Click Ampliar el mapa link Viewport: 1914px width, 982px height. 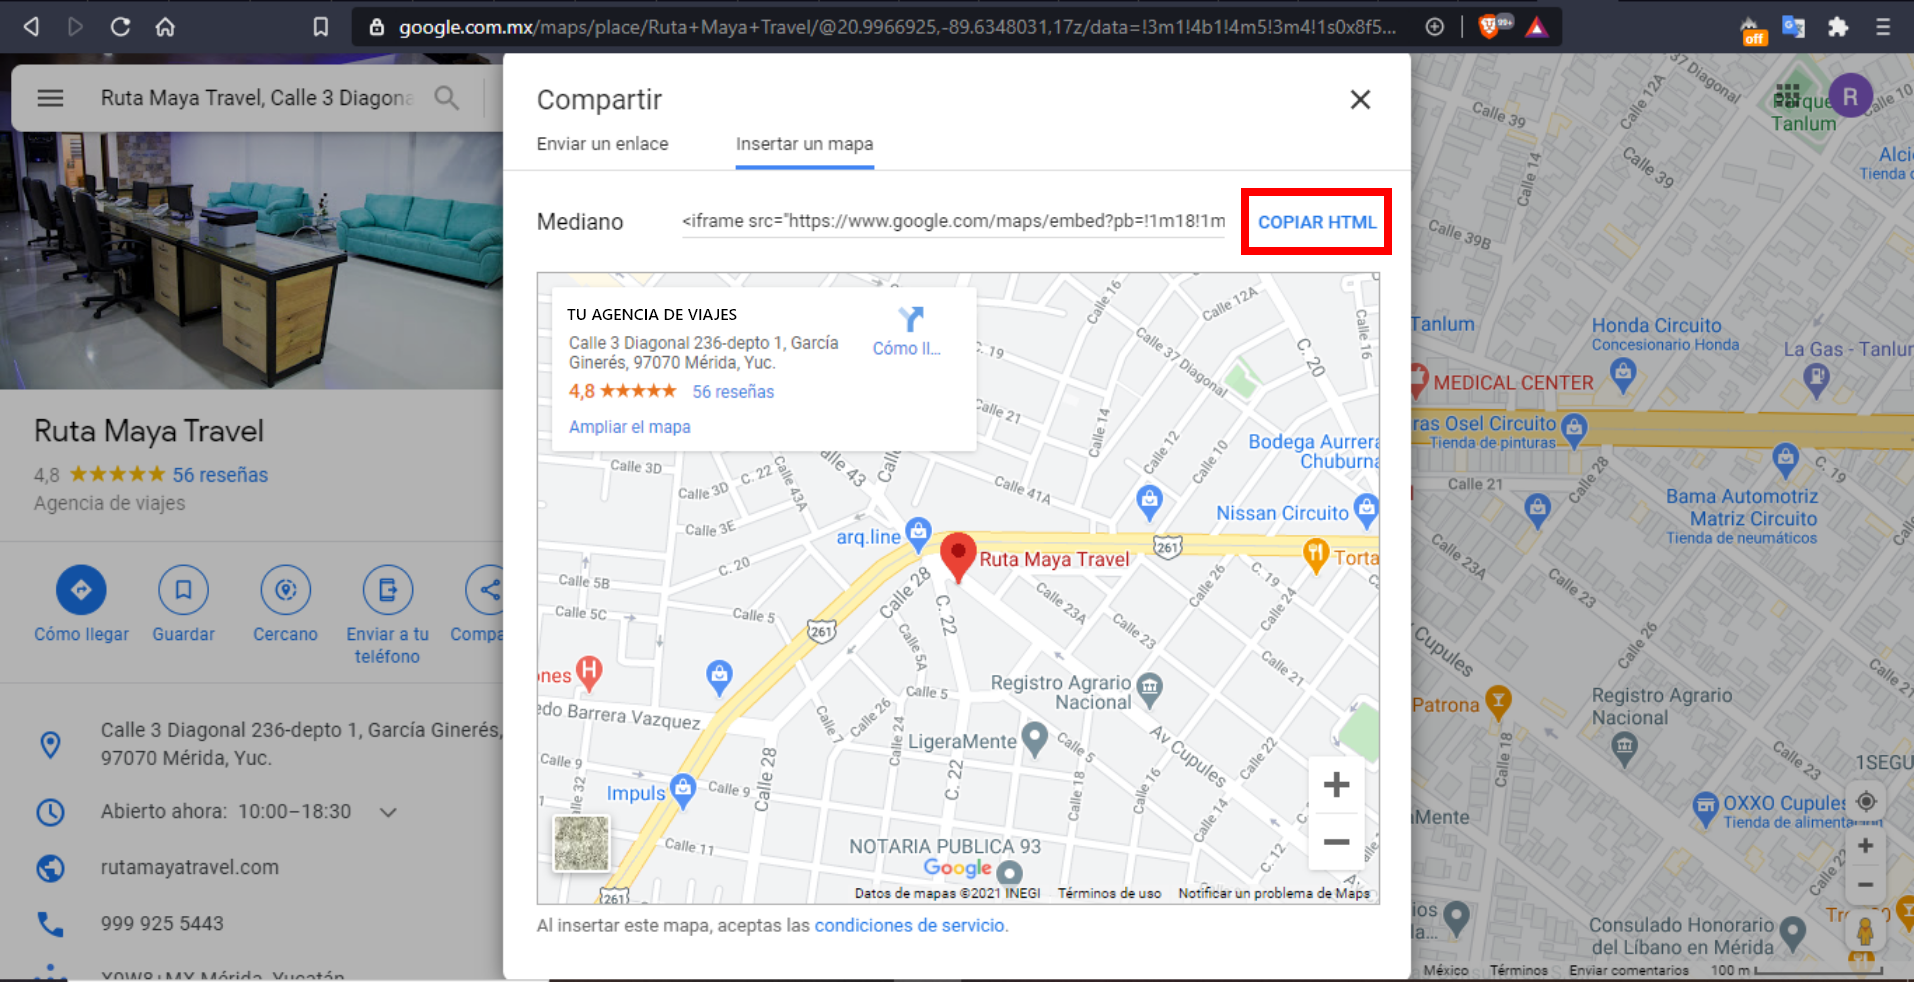(629, 427)
